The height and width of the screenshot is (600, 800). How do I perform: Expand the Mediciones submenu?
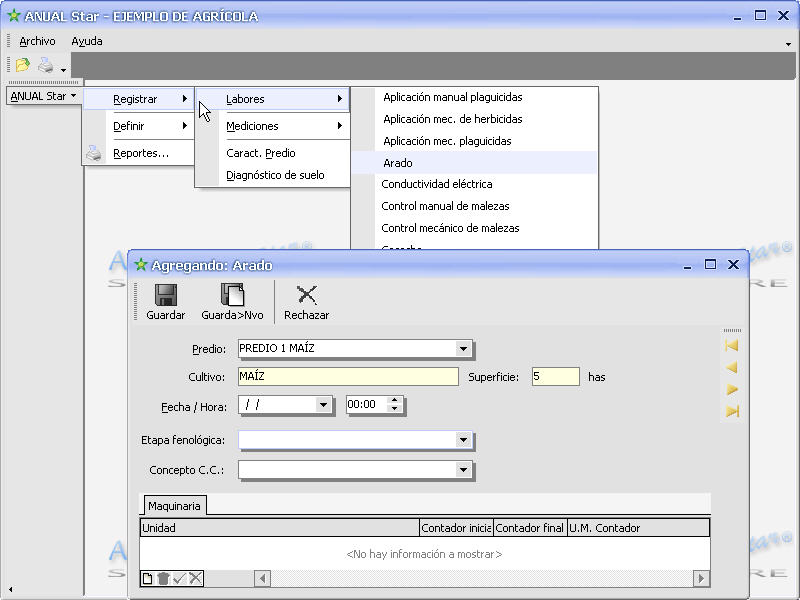(x=272, y=126)
